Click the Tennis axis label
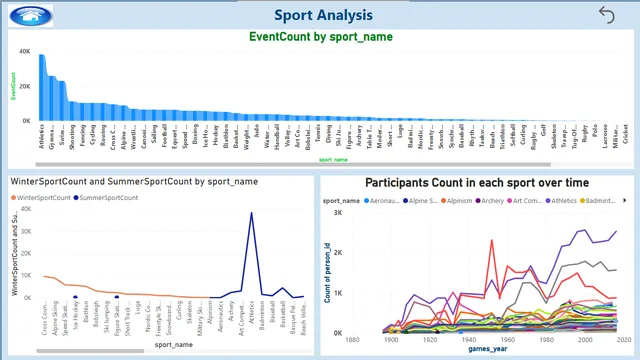 click(x=318, y=133)
